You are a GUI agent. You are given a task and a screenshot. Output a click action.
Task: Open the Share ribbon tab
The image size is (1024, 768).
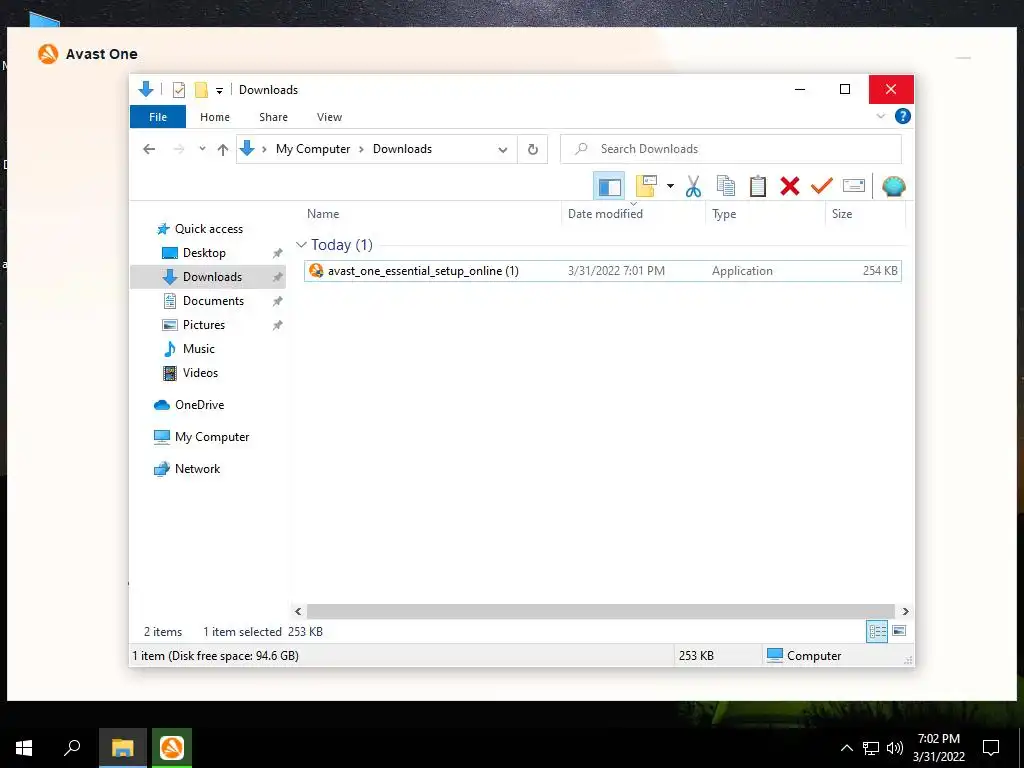click(x=273, y=117)
